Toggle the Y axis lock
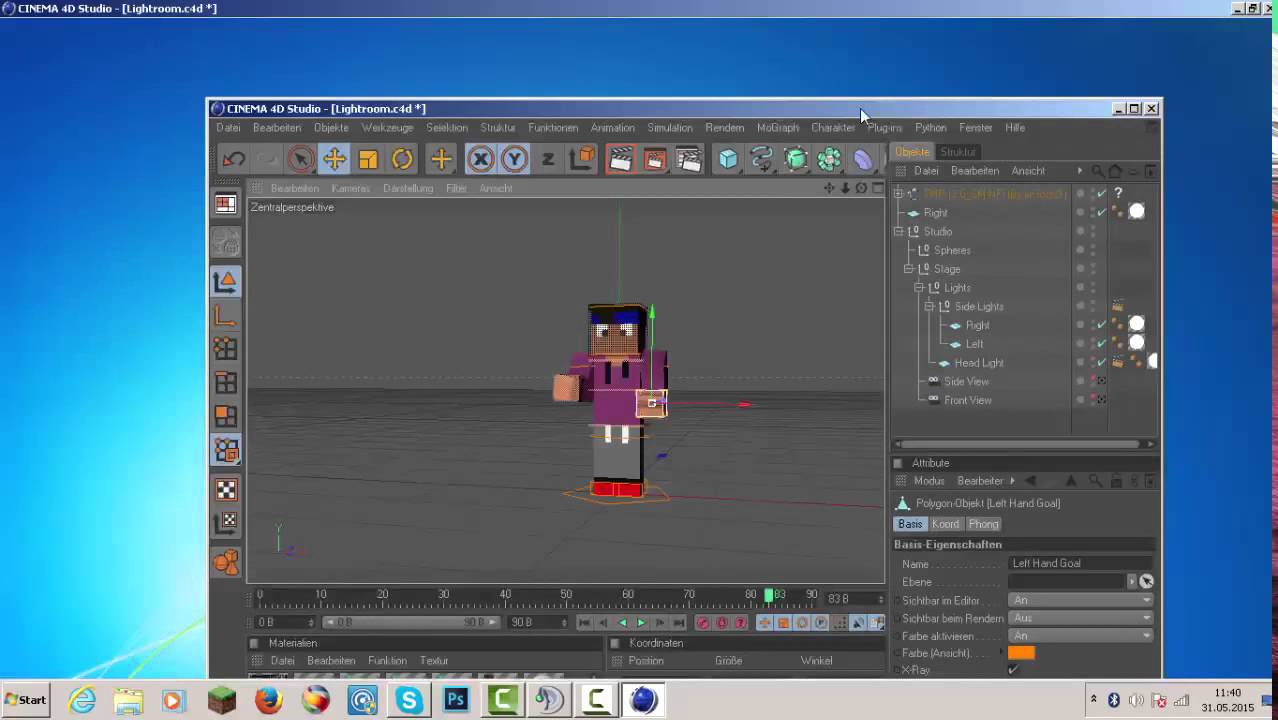The height and width of the screenshot is (720, 1278). pyautogui.click(x=514, y=159)
